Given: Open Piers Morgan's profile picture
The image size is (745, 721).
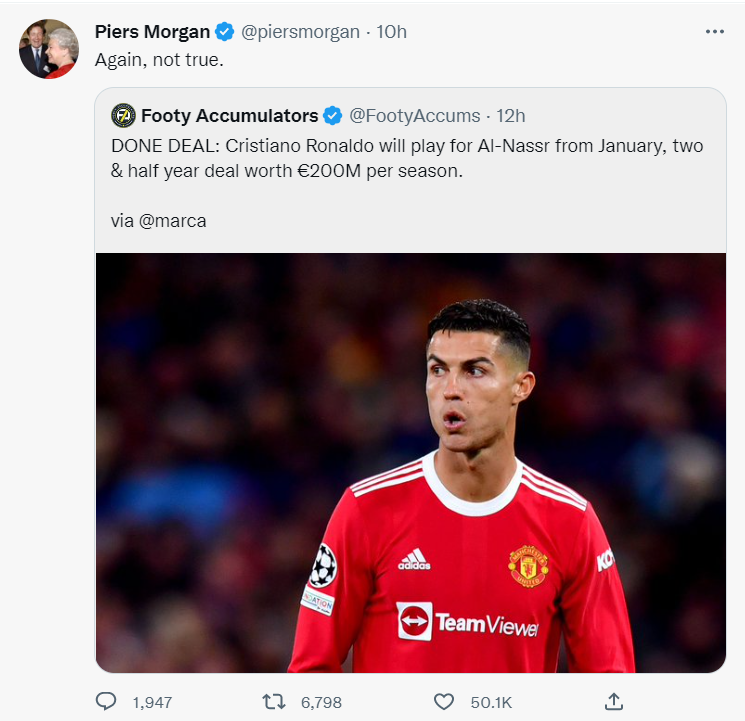Looking at the screenshot, I should (x=49, y=49).
